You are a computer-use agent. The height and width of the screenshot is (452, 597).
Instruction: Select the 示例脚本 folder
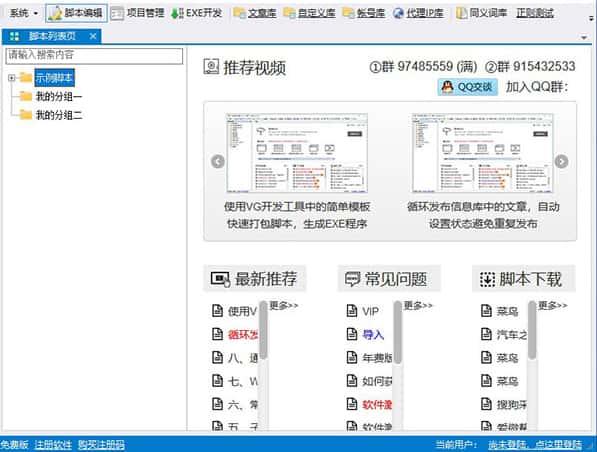click(x=54, y=78)
